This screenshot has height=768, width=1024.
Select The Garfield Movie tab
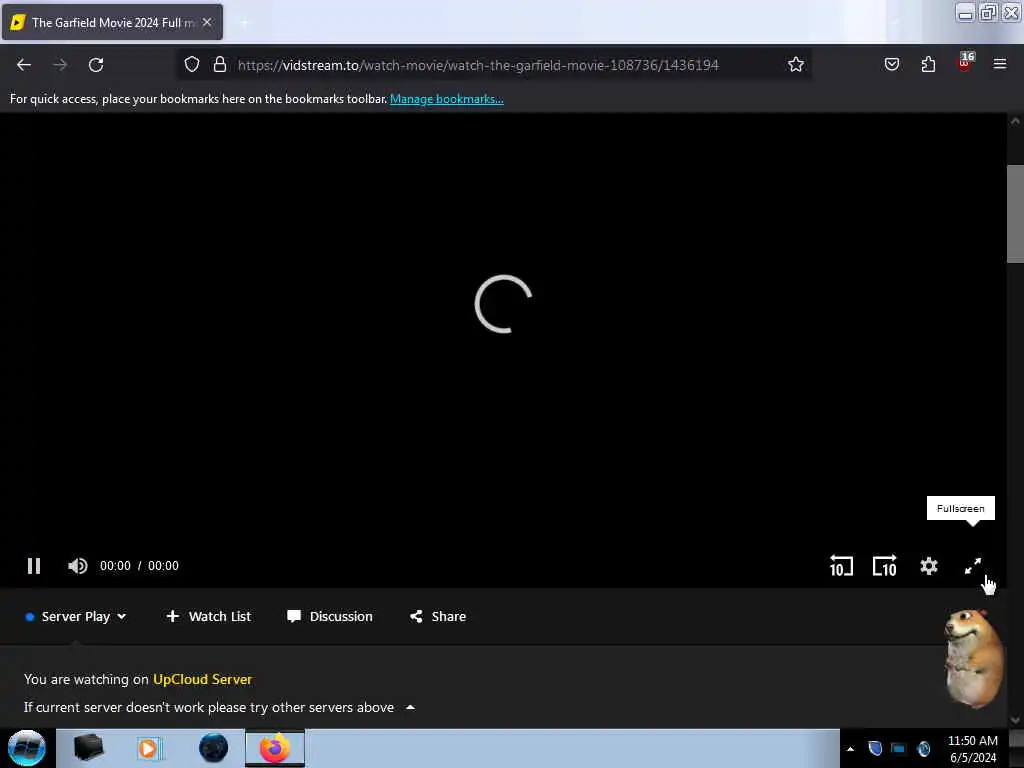pyautogui.click(x=112, y=22)
